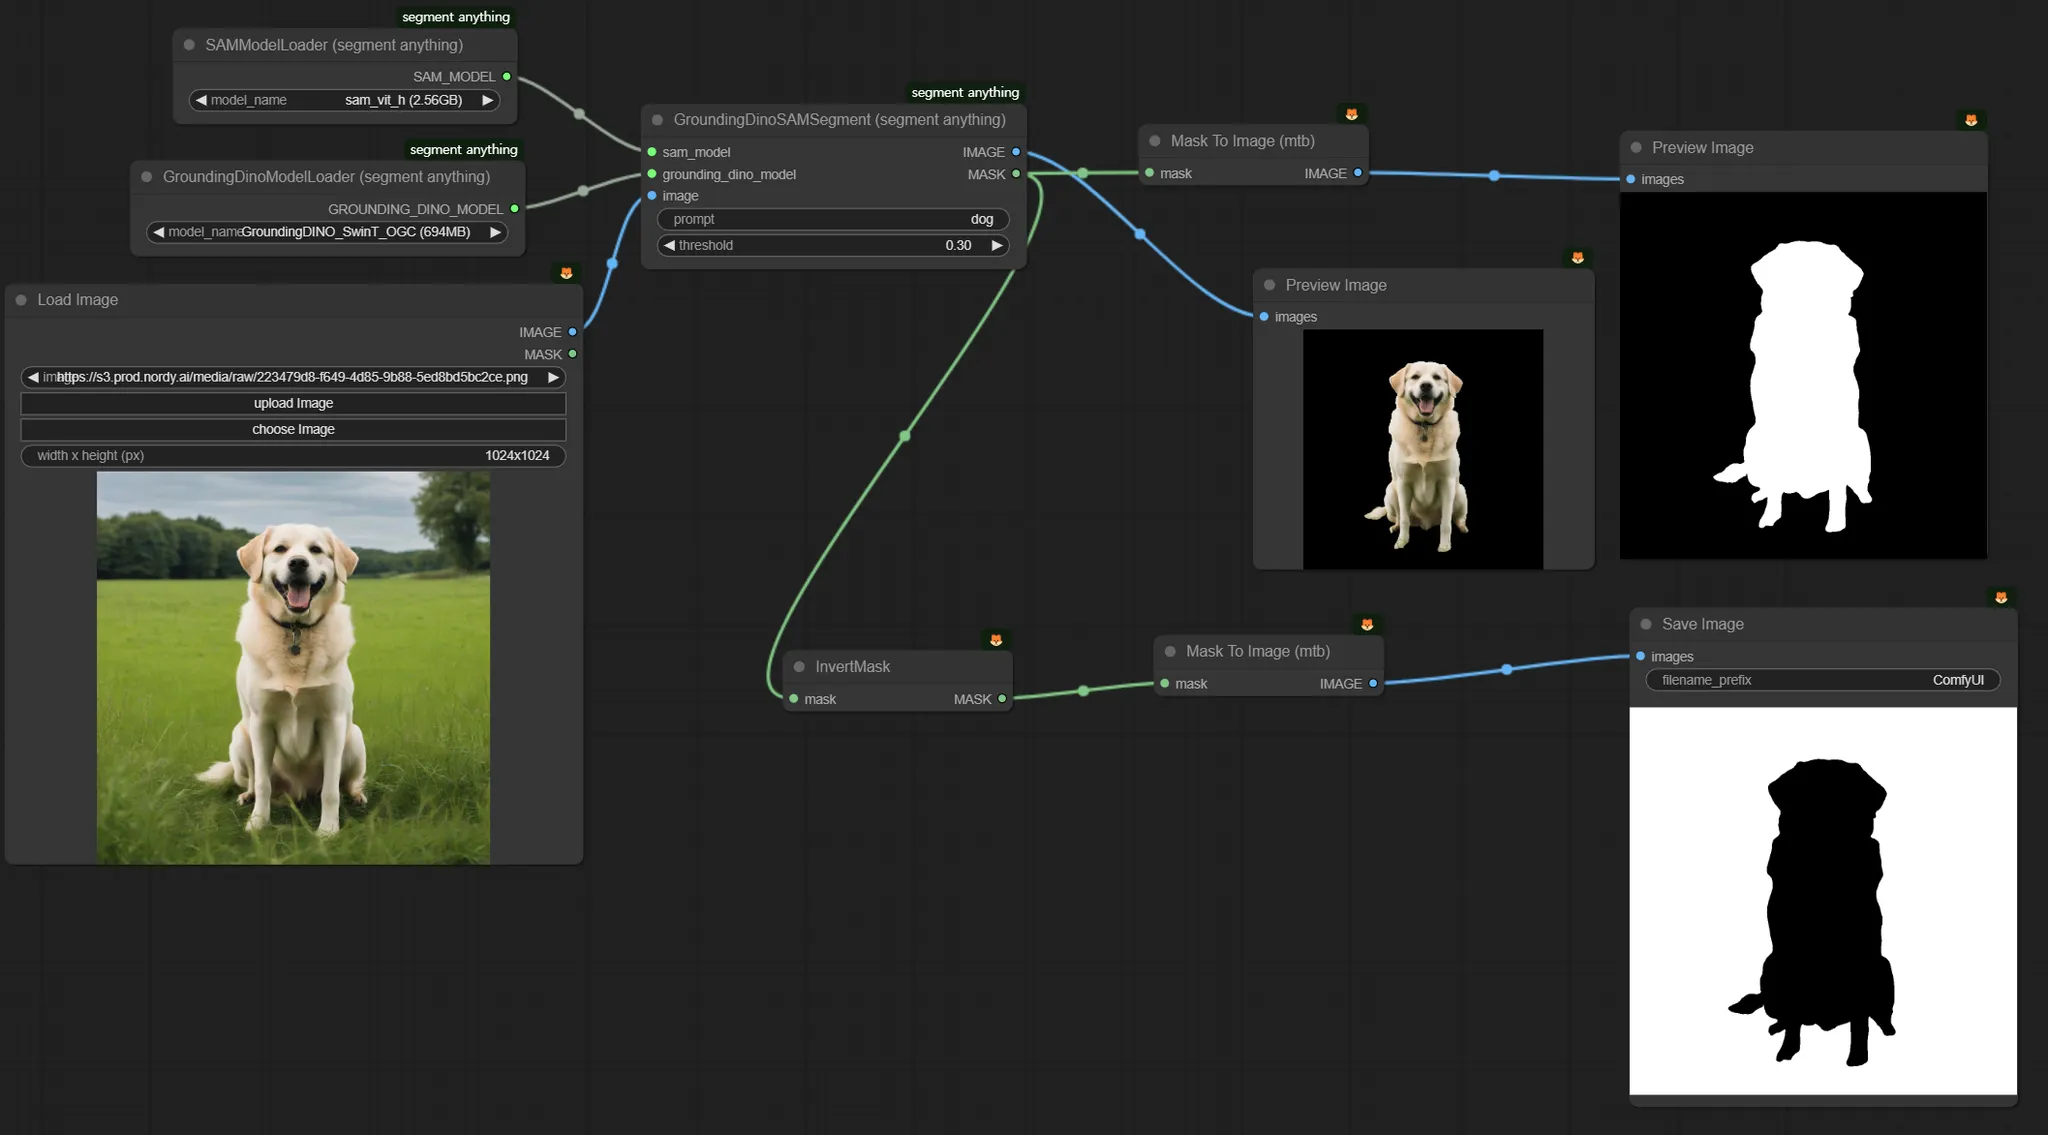Toggle collapse dot on Save Image node
The height and width of the screenshot is (1135, 2048).
(1646, 624)
